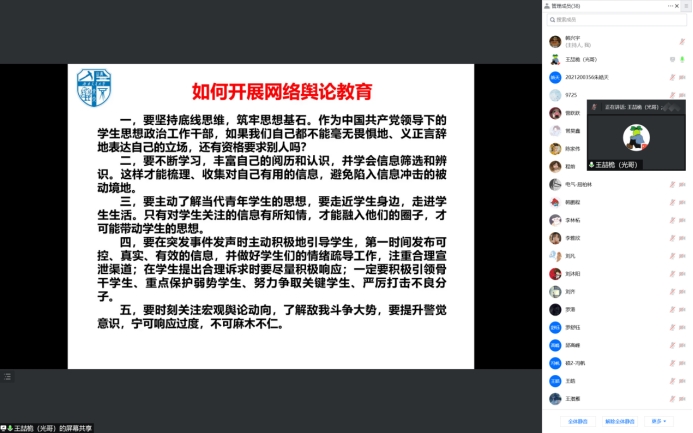Click the green microphone icon in speaker video tile

(592, 164)
